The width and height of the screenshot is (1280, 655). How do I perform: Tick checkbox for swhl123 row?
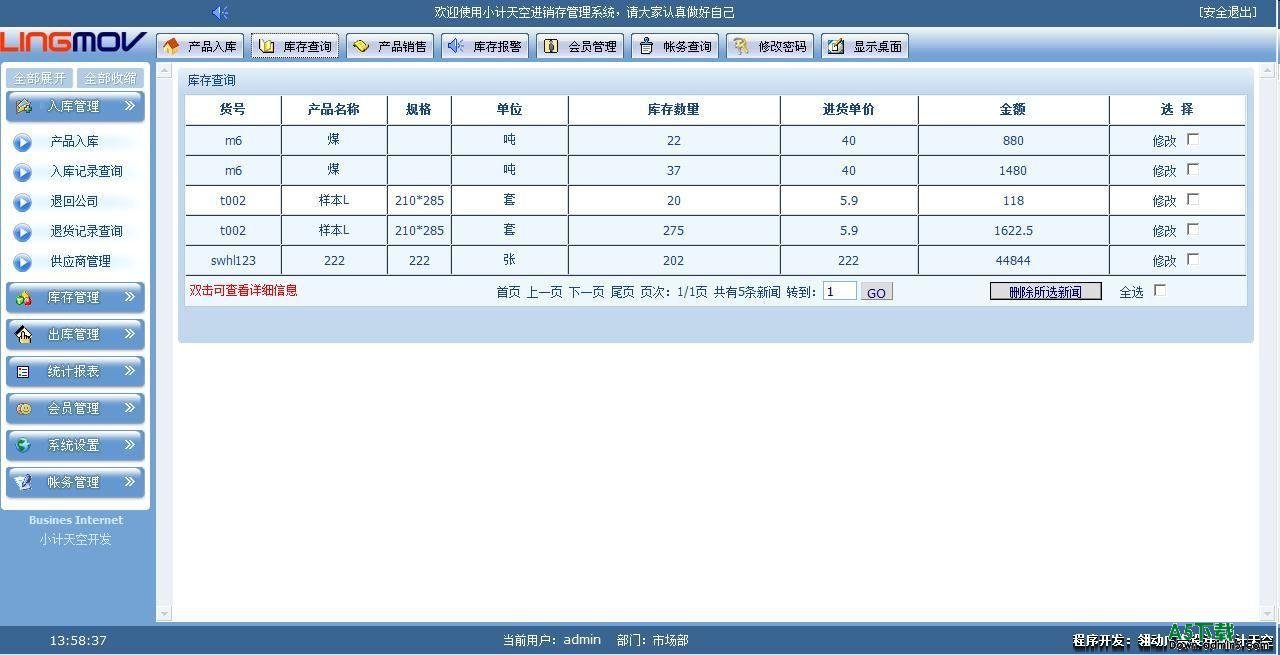pyautogui.click(x=1193, y=259)
